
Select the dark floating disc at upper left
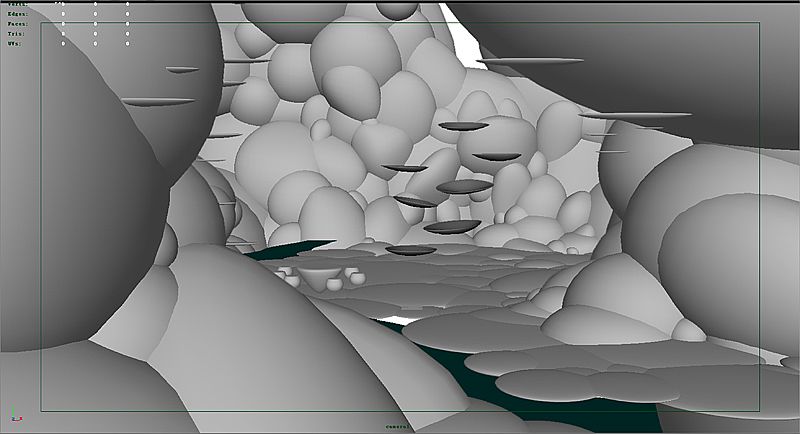tap(158, 101)
